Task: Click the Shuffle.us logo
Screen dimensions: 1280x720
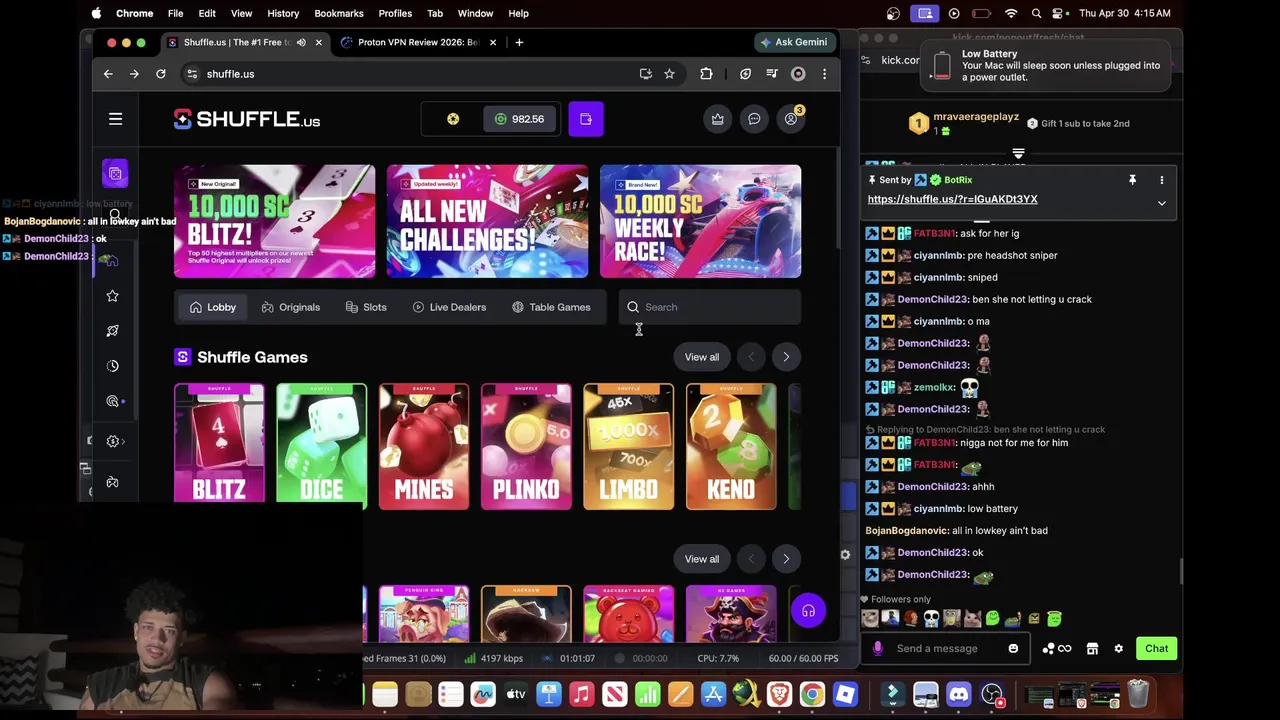Action: coord(247,119)
